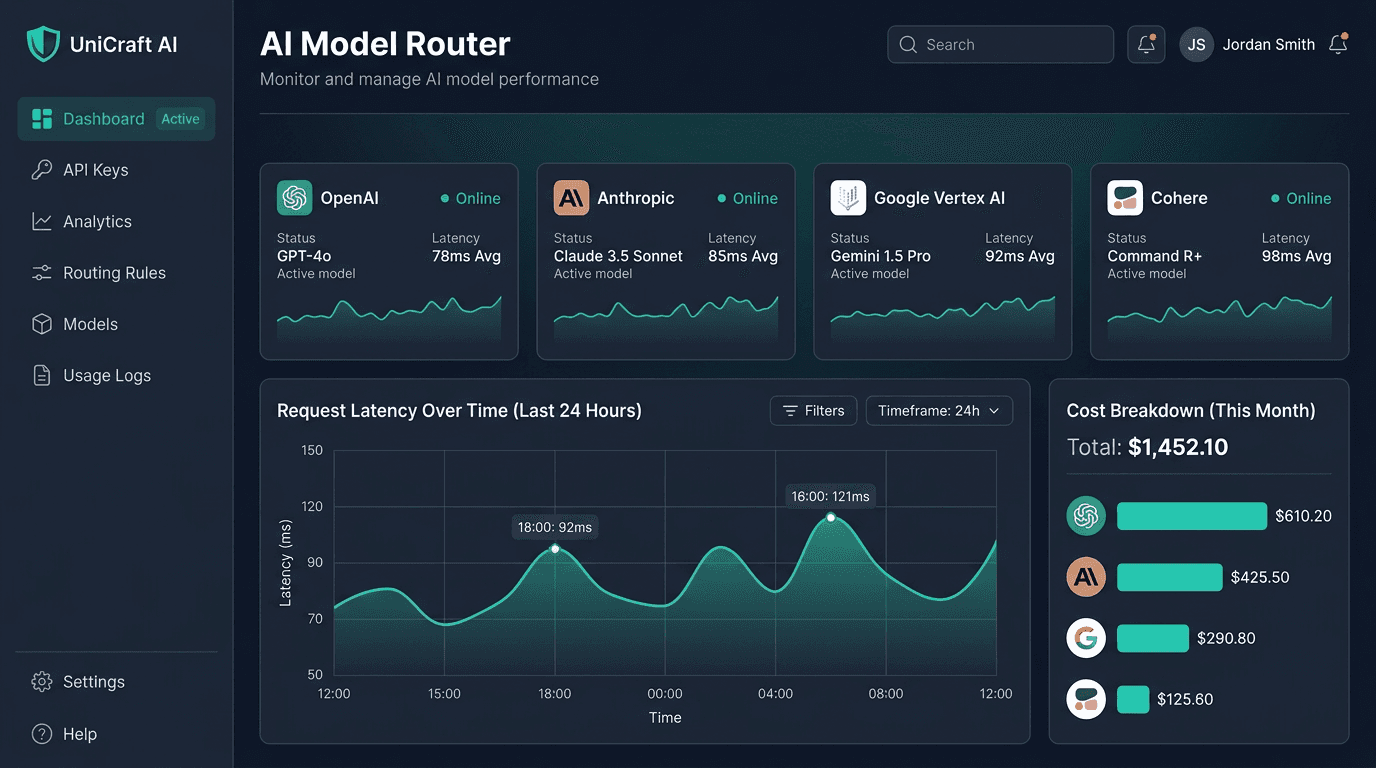Open the notification bell near search
The image size is (1376, 768).
point(1146,44)
